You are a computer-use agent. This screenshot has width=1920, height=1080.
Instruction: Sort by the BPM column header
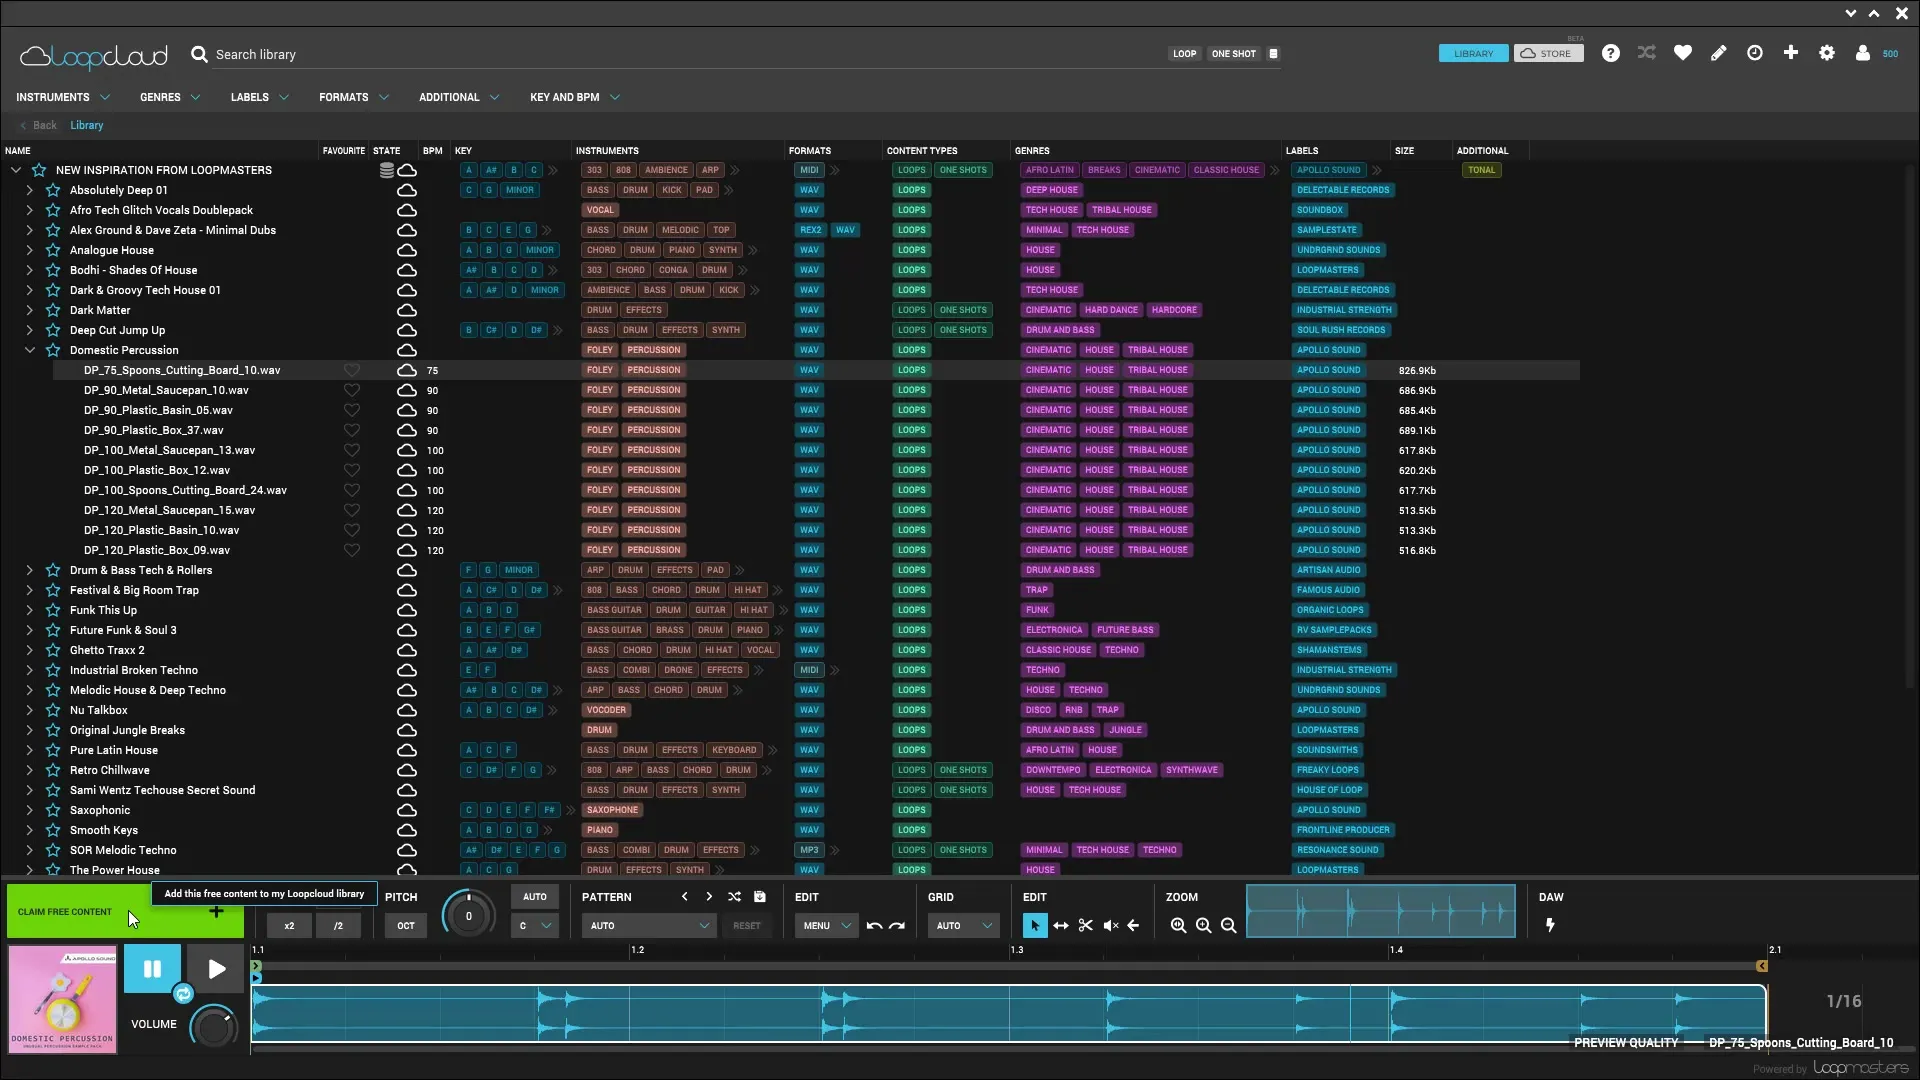click(432, 151)
